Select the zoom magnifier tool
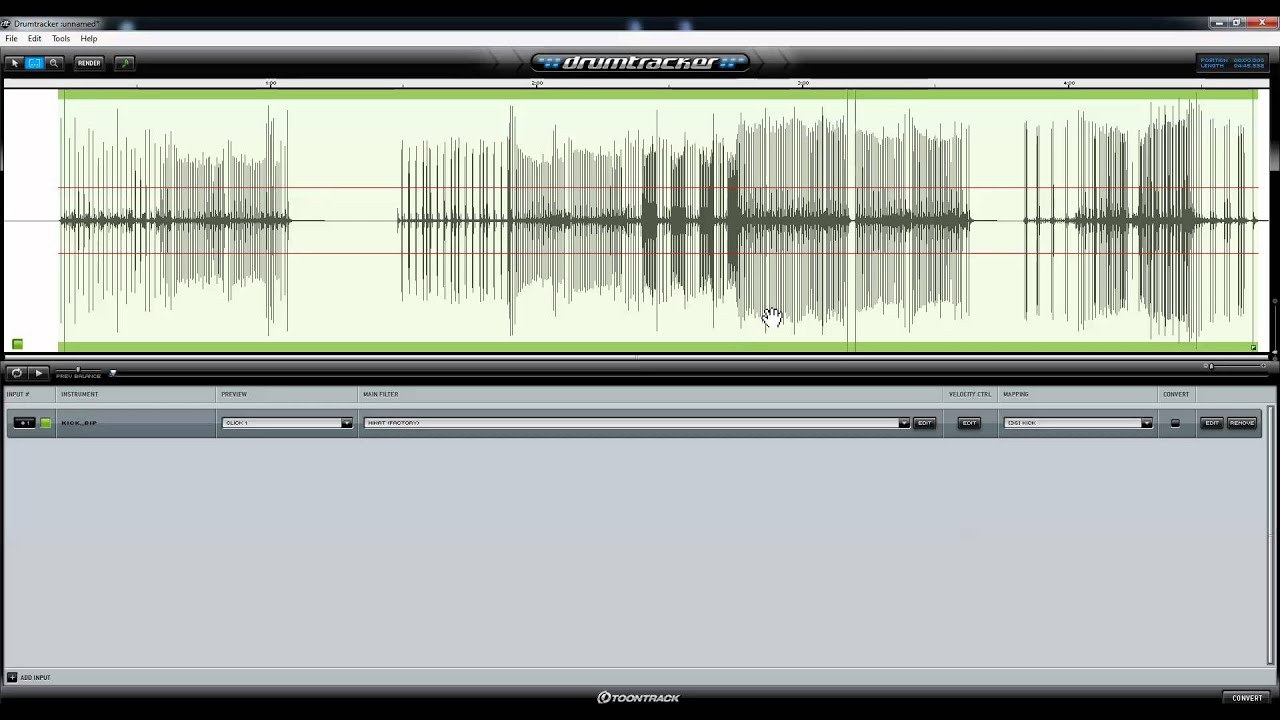 [x=54, y=63]
